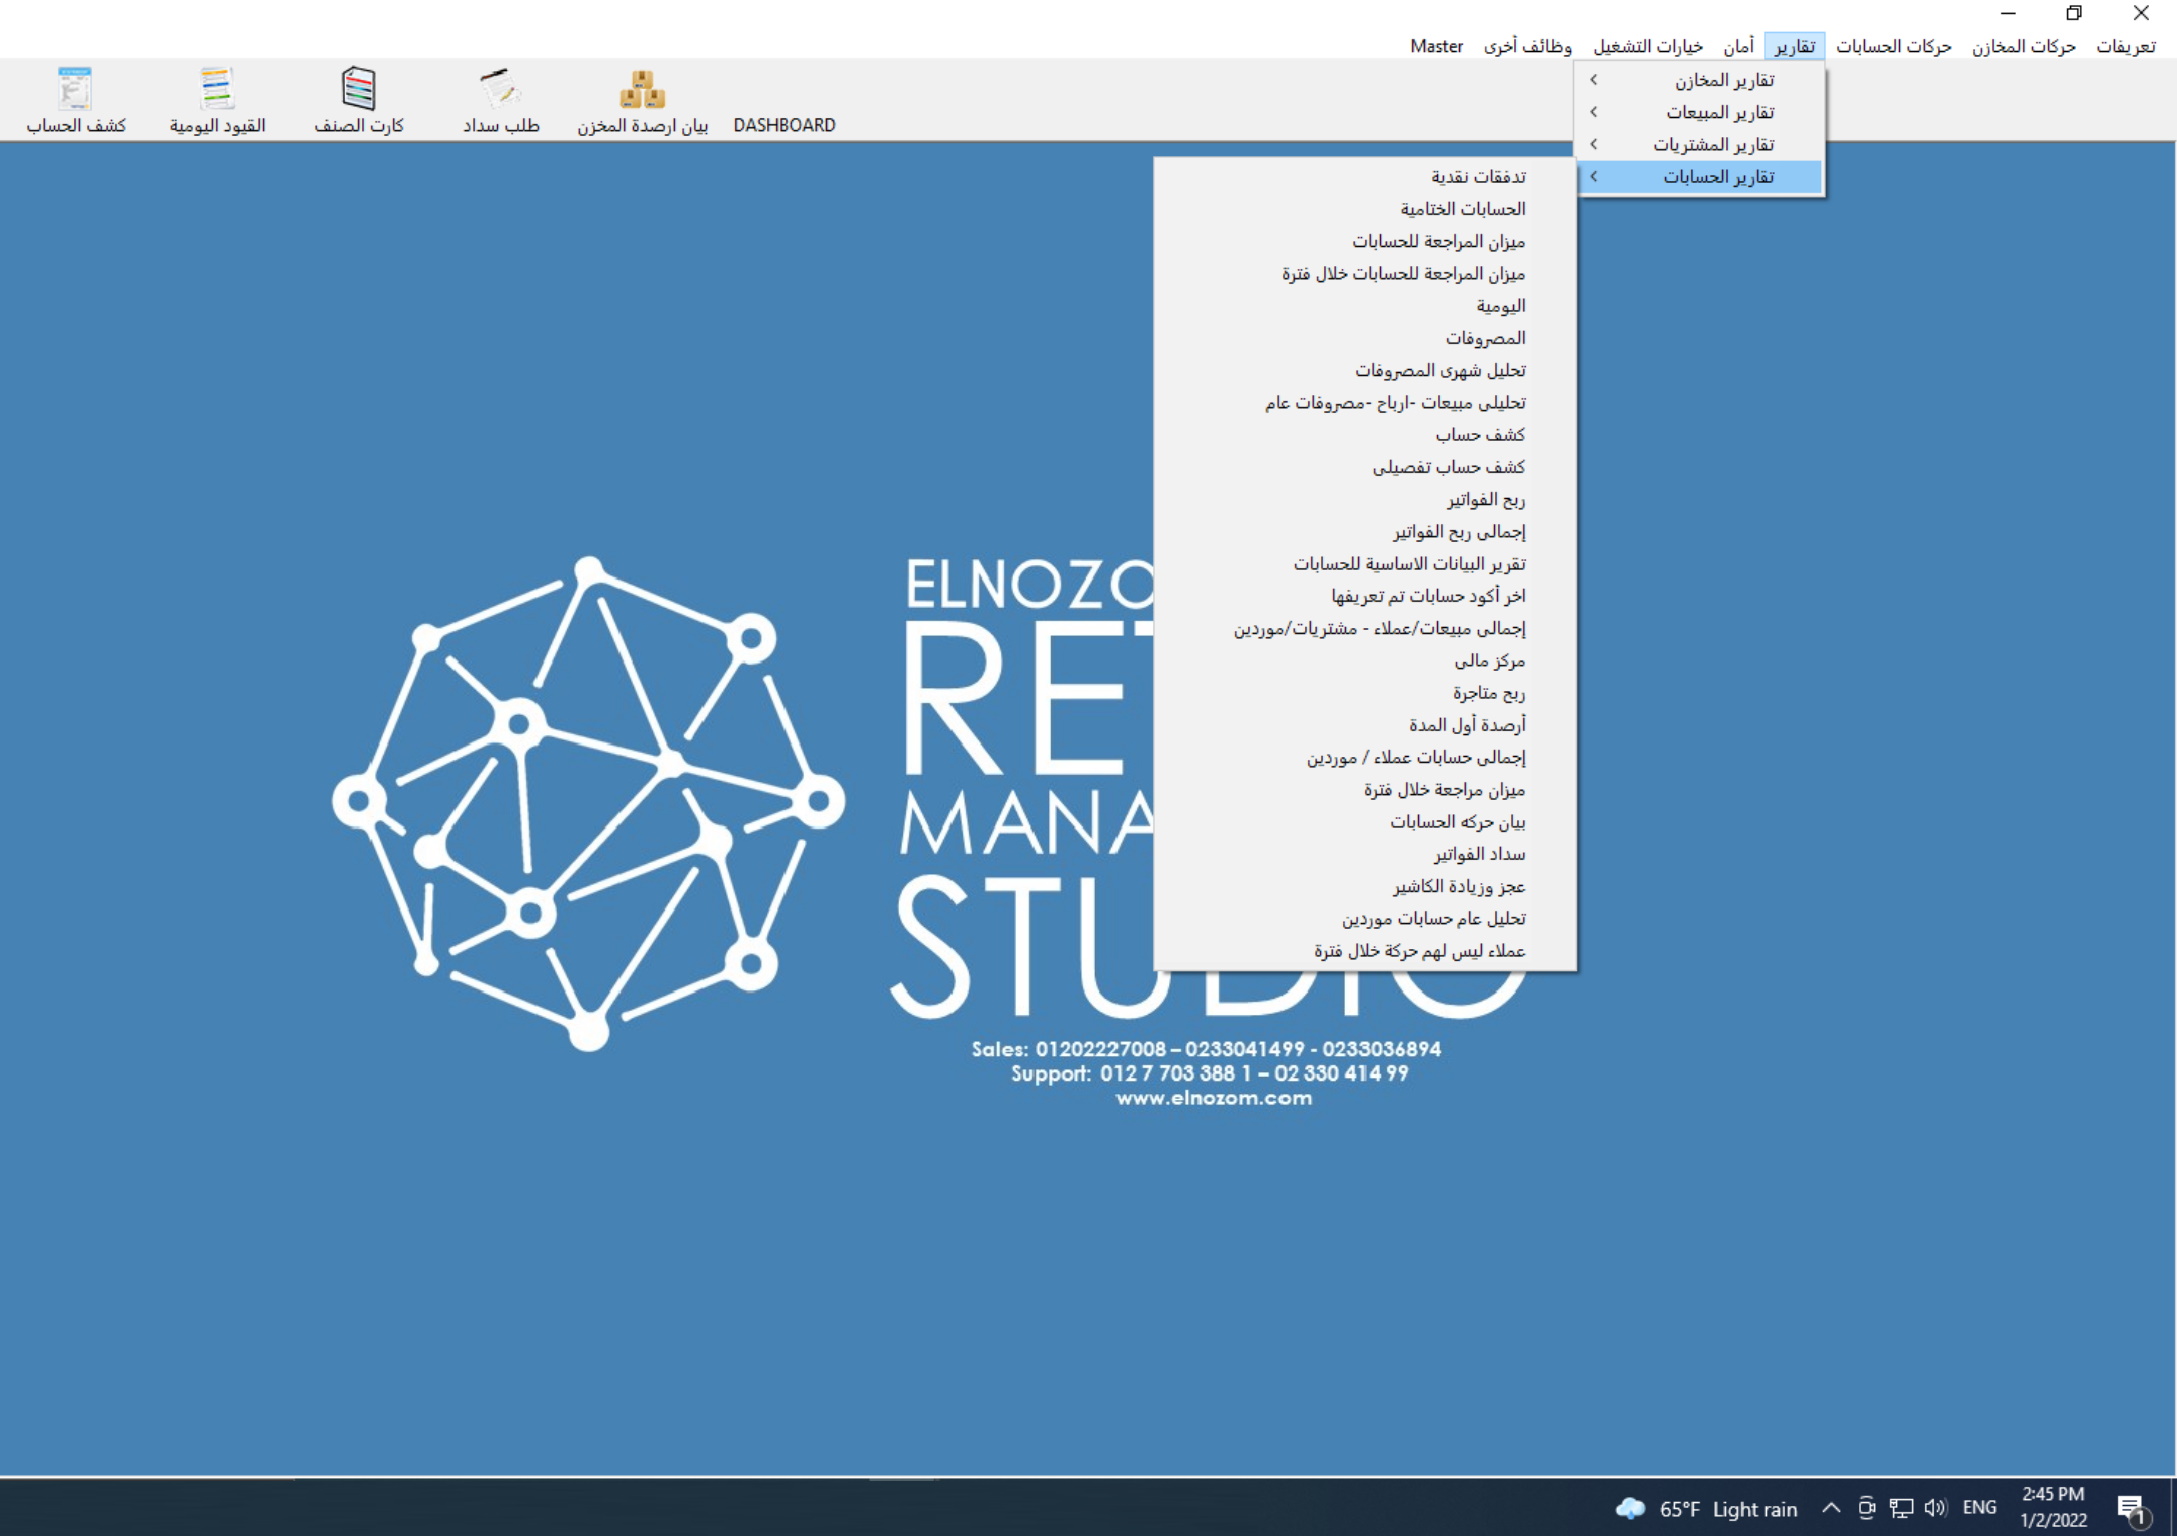
Task: Select أرصدة أول المدة entry
Action: click(x=1366, y=725)
